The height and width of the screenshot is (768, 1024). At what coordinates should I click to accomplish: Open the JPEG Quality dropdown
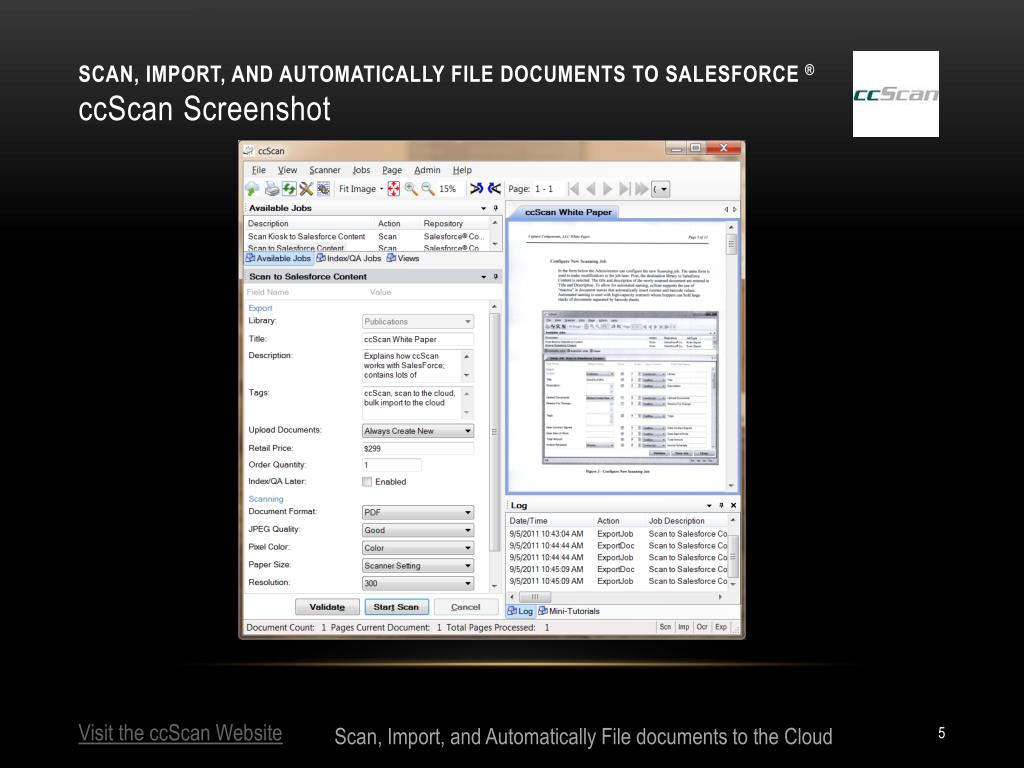point(418,530)
